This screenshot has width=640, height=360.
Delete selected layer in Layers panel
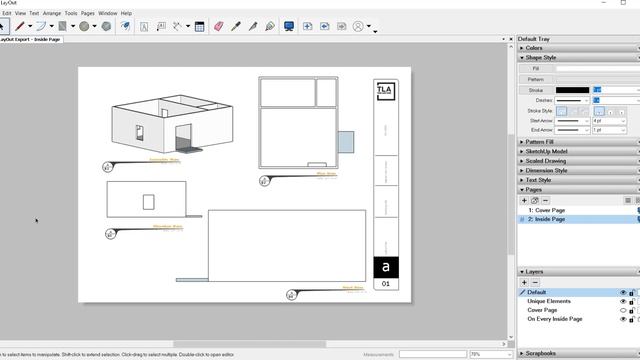(535, 282)
